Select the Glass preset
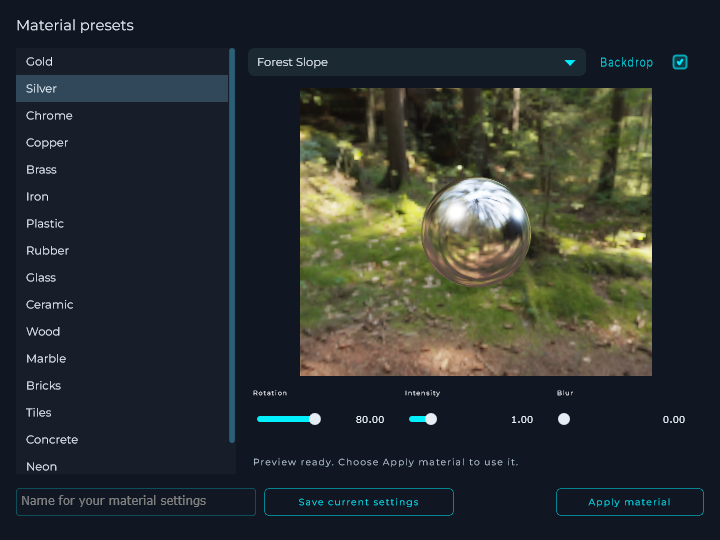The image size is (720, 540). click(x=122, y=278)
